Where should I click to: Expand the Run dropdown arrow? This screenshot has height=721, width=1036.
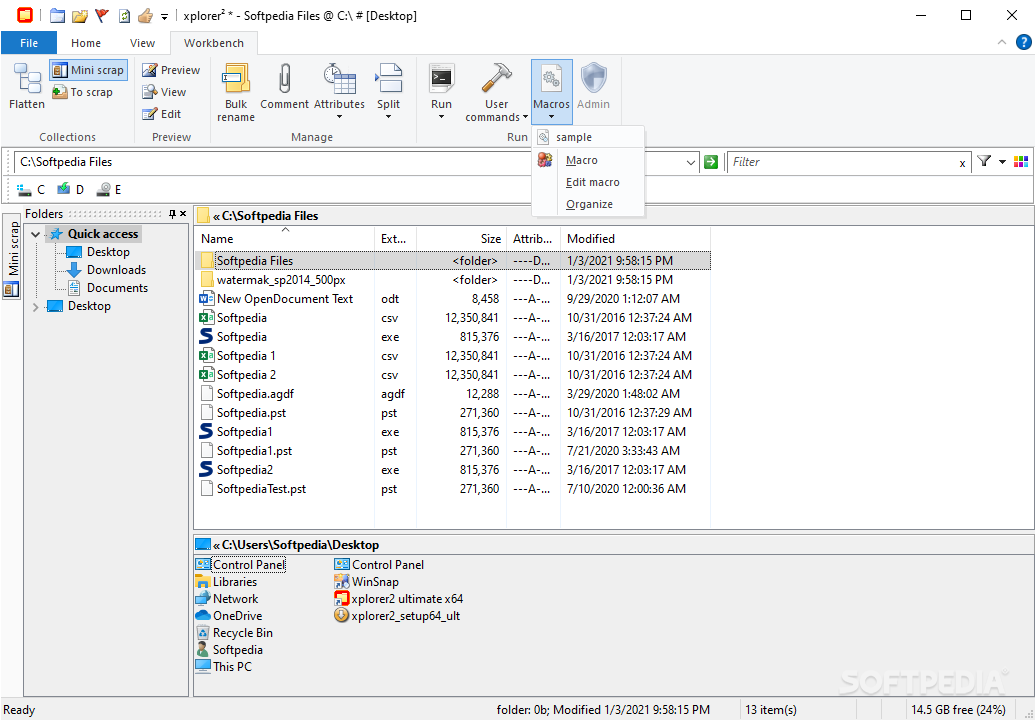[441, 117]
